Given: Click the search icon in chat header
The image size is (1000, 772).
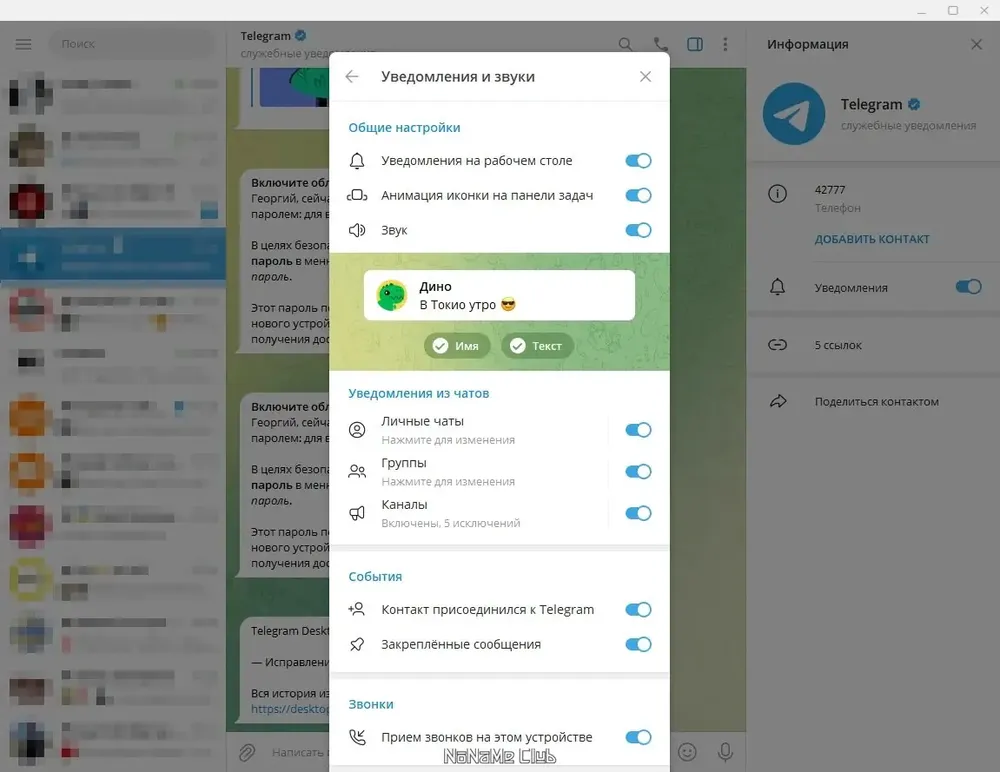Looking at the screenshot, I should (x=625, y=45).
